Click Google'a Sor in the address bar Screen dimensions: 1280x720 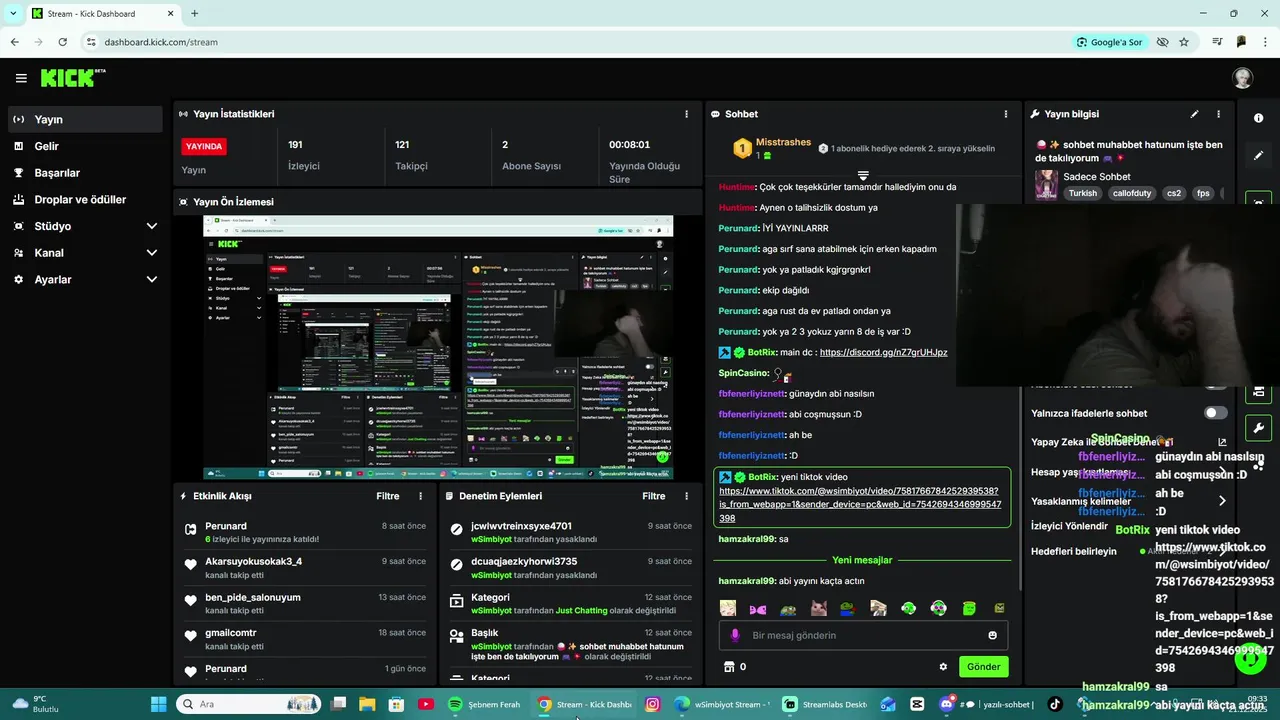pyautogui.click(x=1109, y=42)
